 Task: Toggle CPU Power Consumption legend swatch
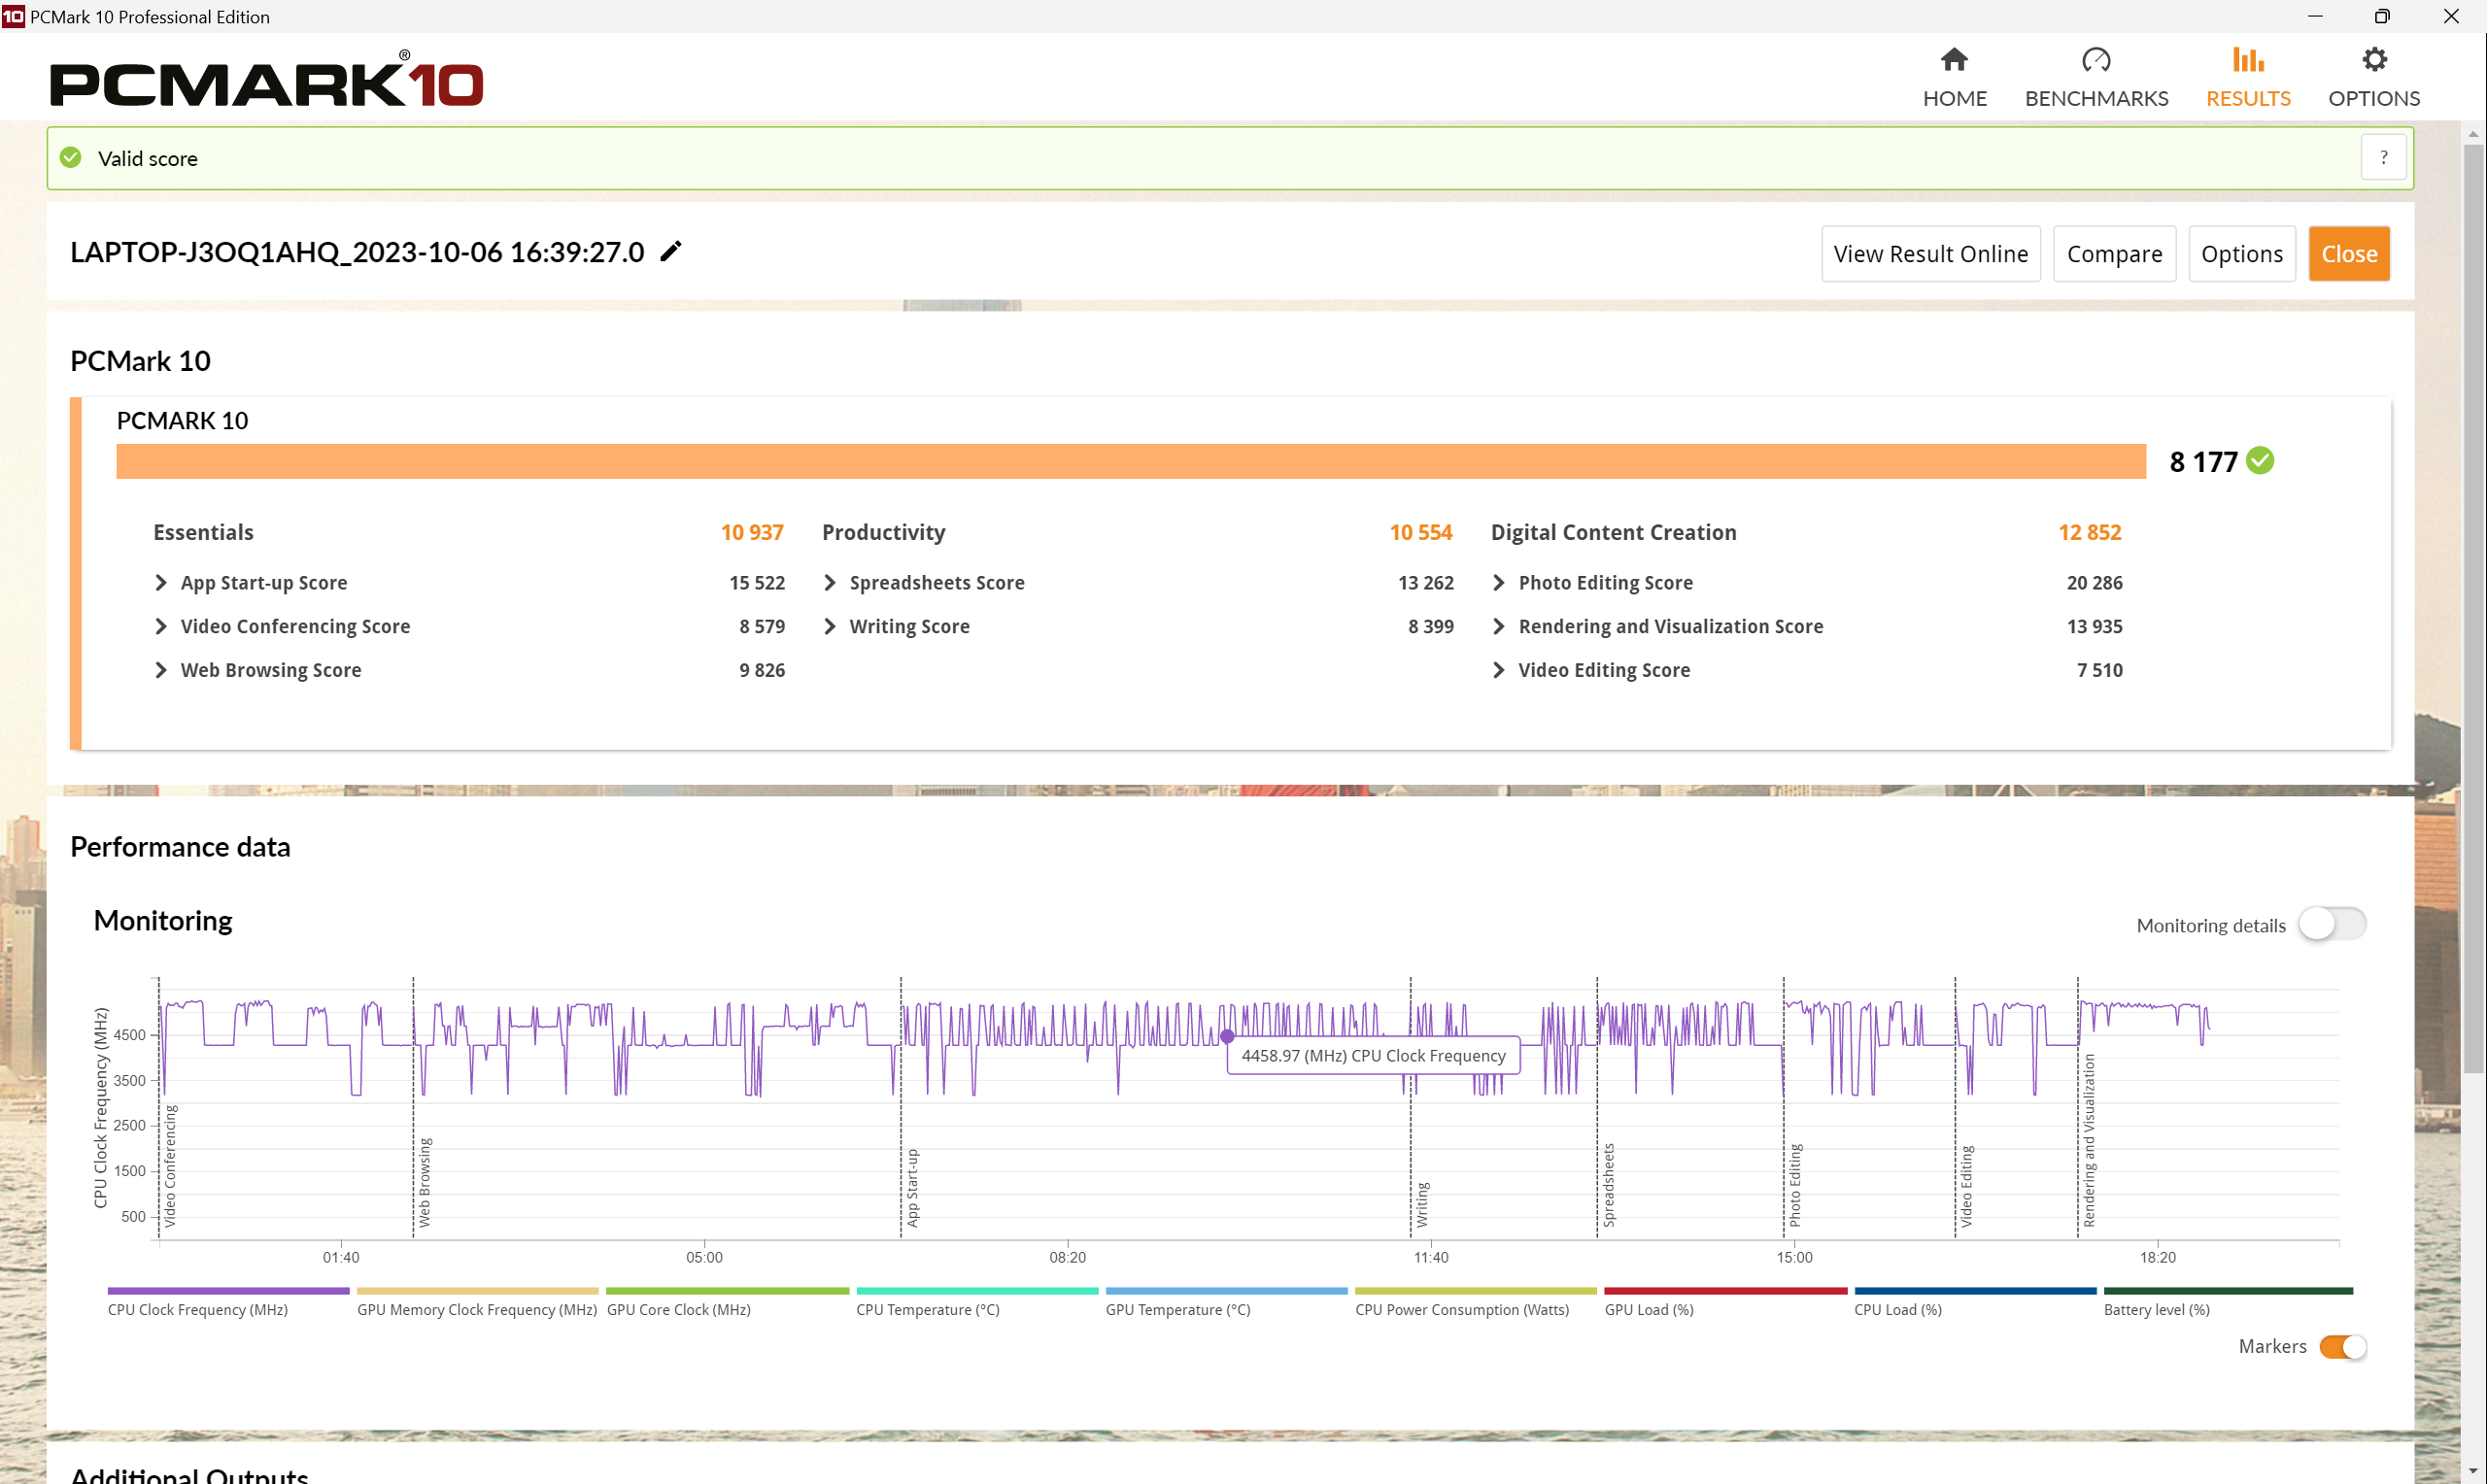(1476, 1291)
